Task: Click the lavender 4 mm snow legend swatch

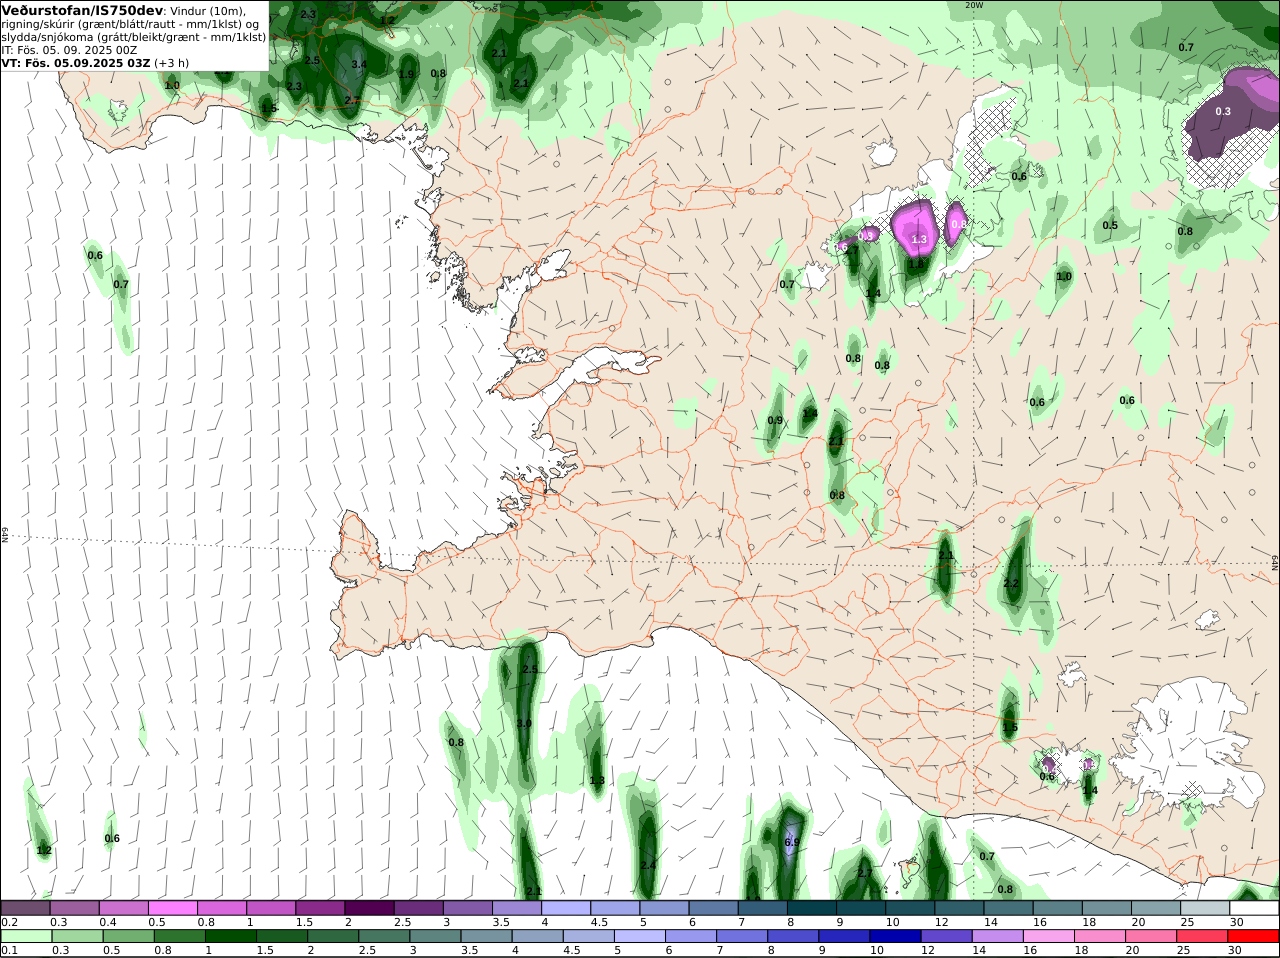Action: (x=565, y=908)
